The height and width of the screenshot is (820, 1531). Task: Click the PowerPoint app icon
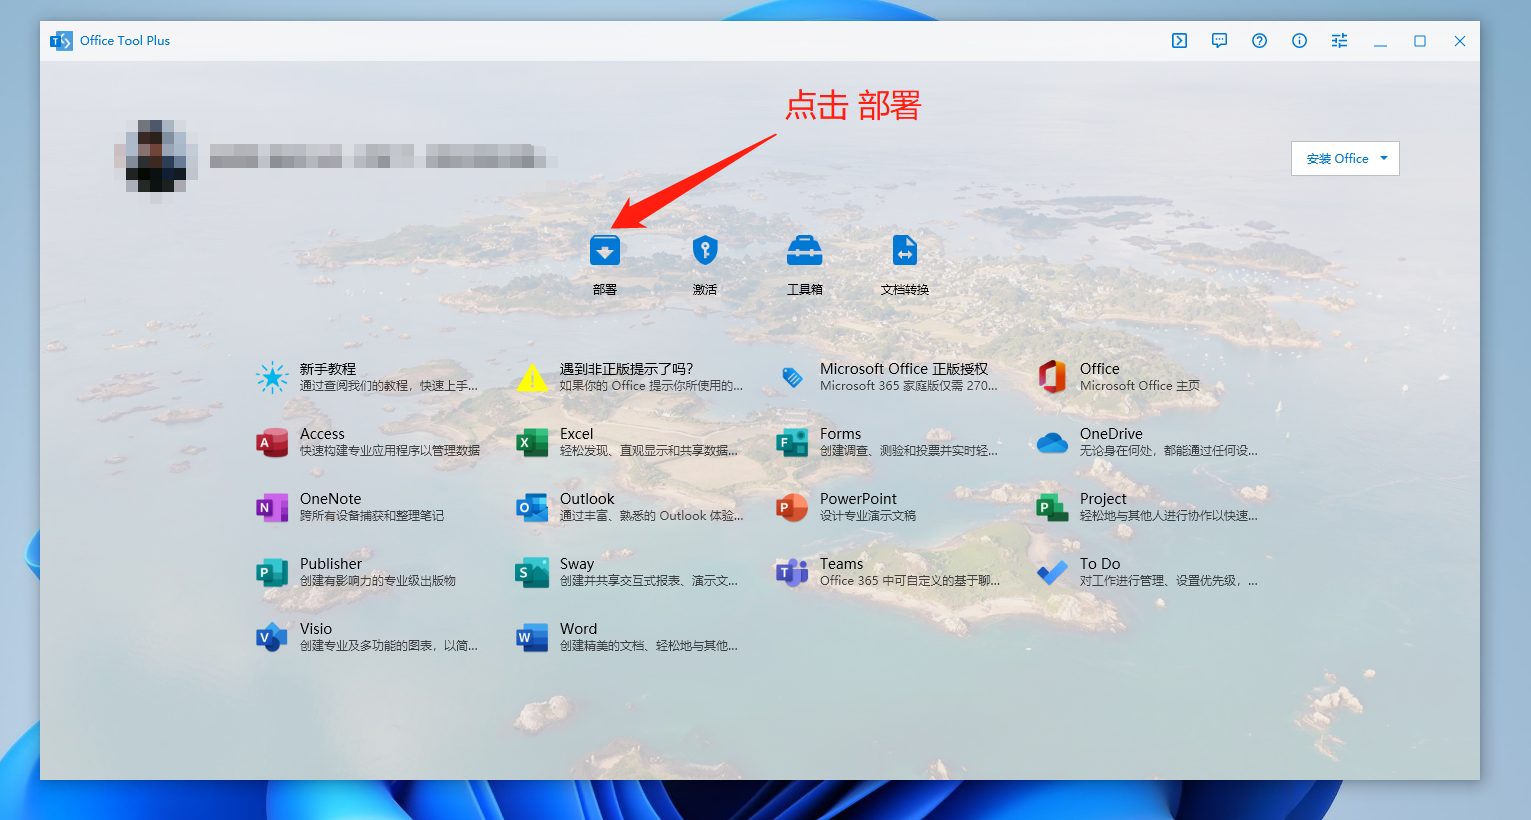792,508
